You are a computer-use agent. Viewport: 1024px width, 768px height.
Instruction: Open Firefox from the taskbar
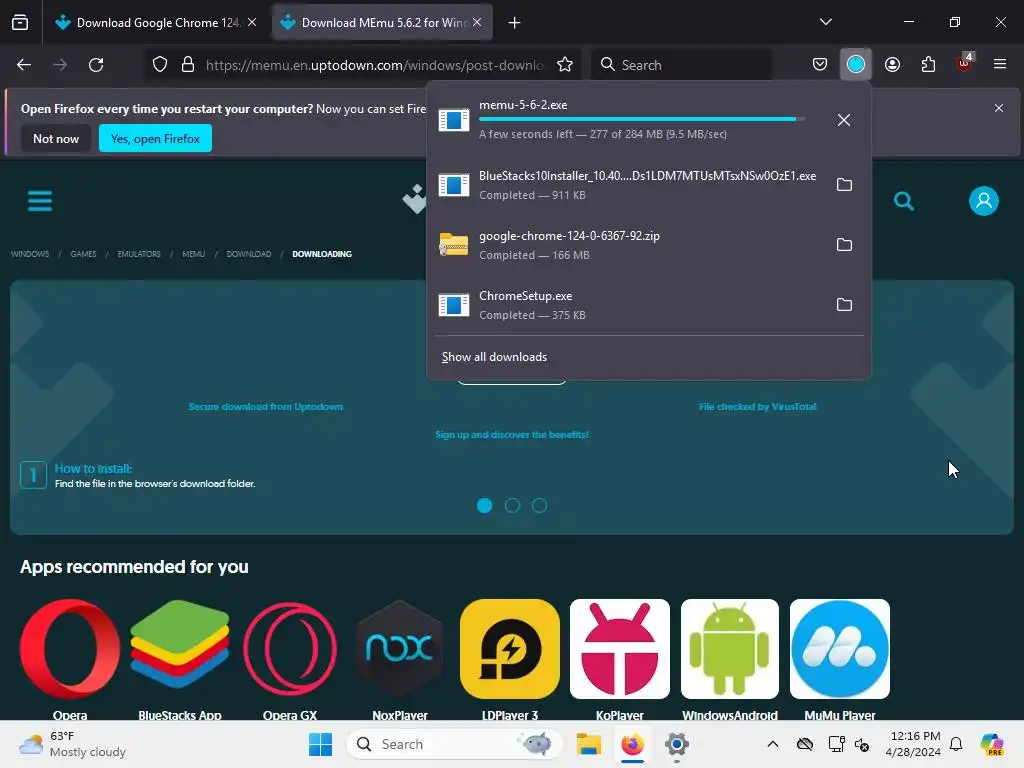click(632, 744)
